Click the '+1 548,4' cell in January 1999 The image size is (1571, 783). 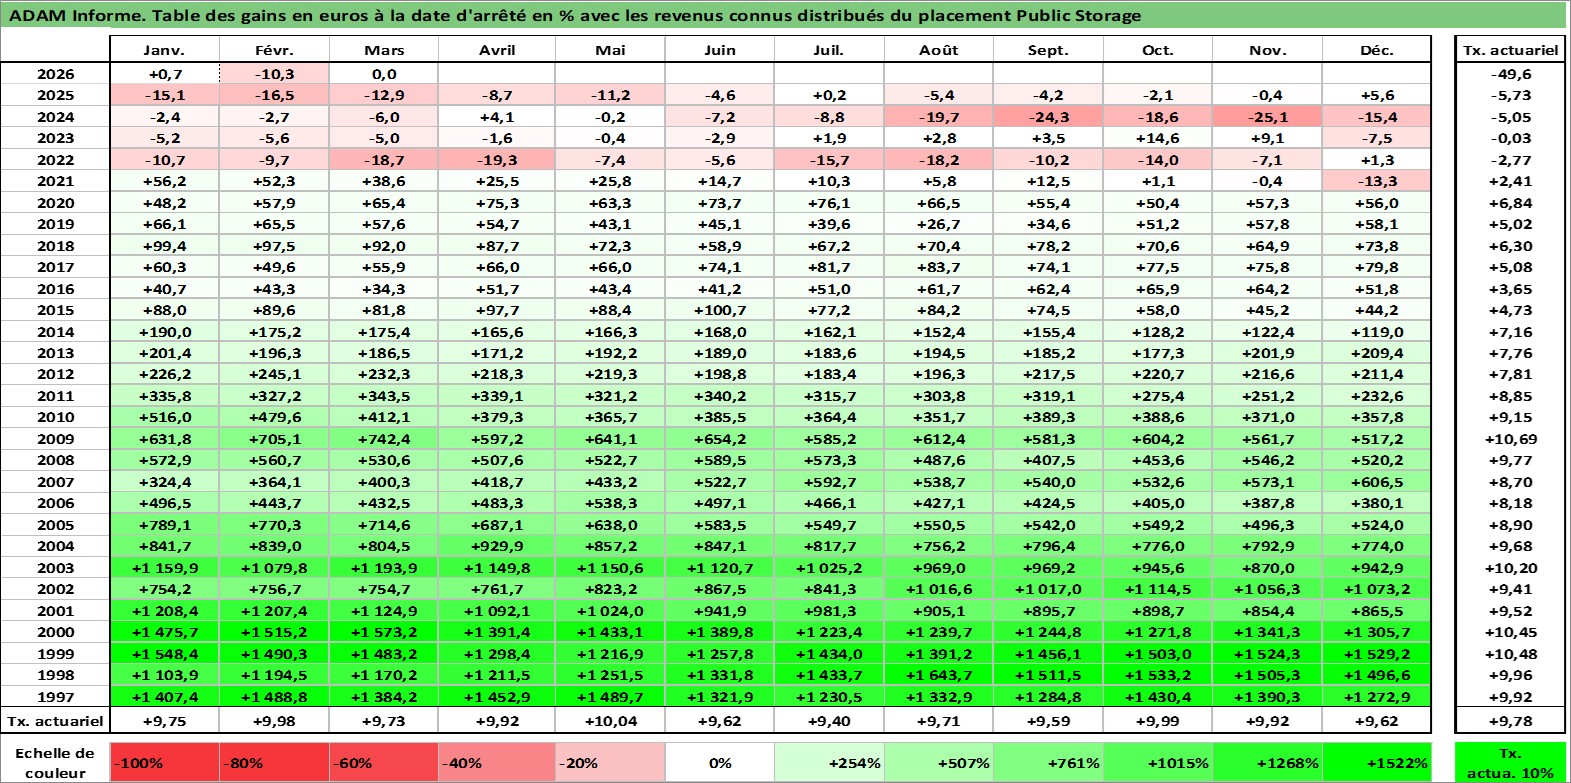click(x=164, y=654)
